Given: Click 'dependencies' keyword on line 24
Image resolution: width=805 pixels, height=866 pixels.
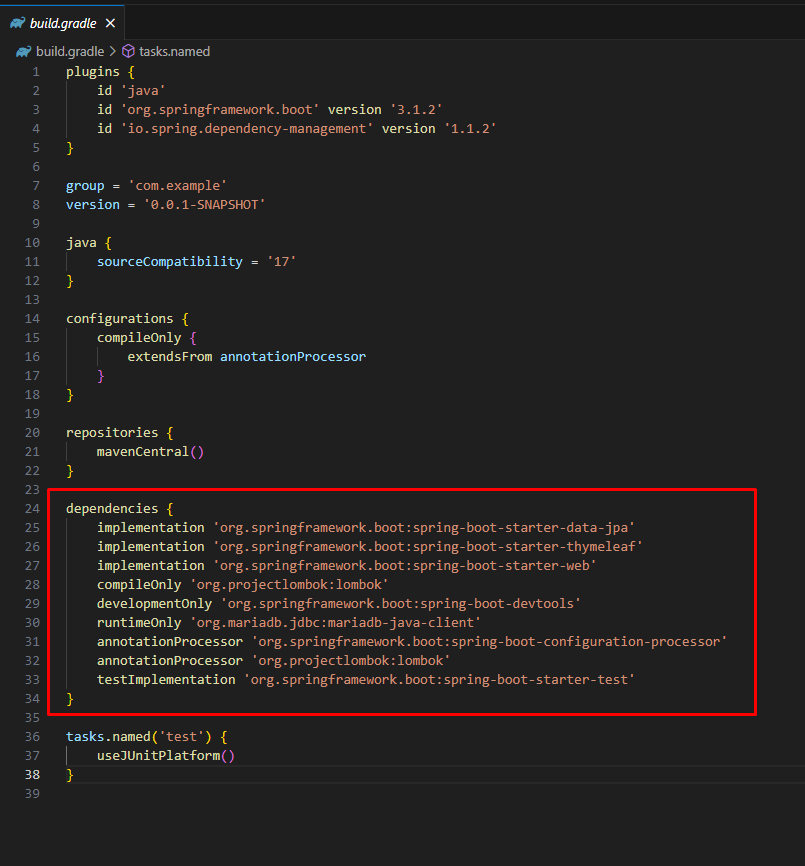Looking at the screenshot, I should pos(112,509).
